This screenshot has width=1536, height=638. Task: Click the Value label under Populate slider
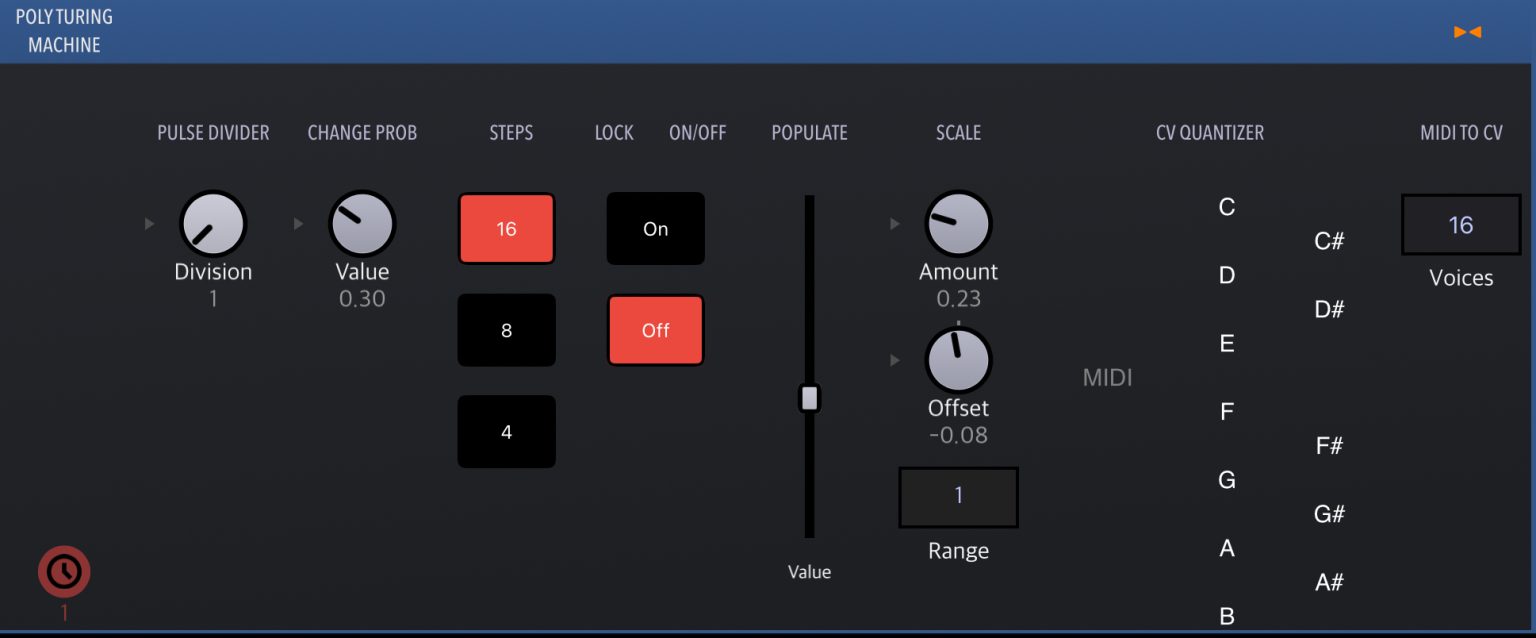point(809,572)
